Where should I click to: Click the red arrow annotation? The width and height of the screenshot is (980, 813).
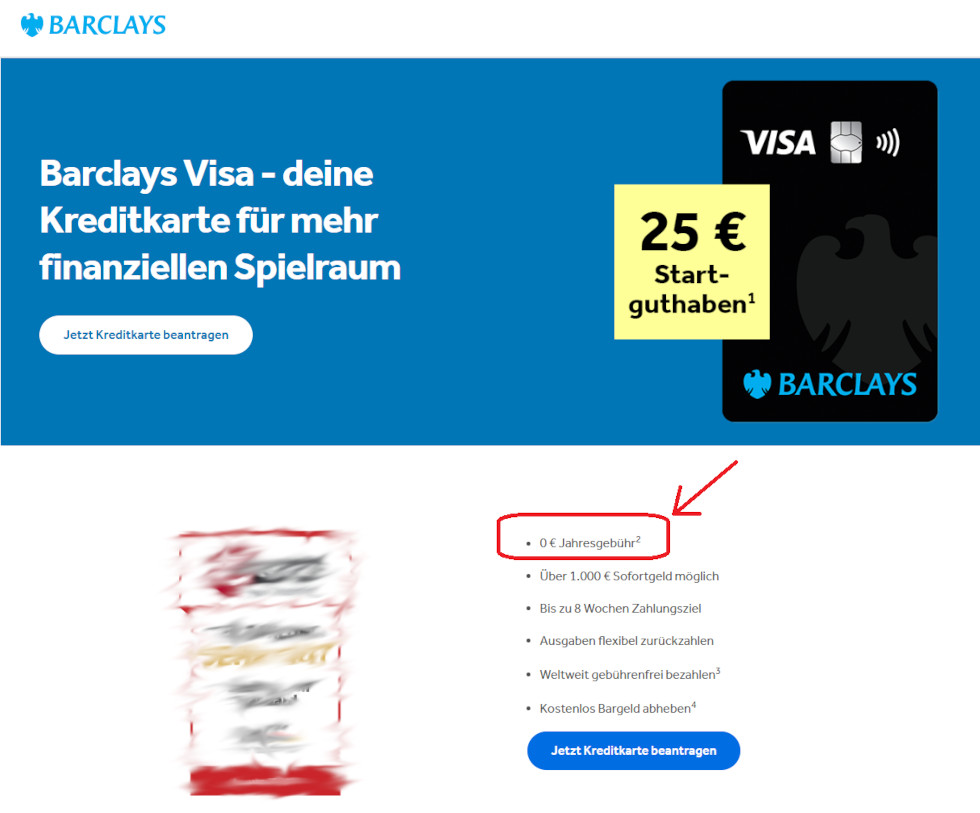click(705, 488)
